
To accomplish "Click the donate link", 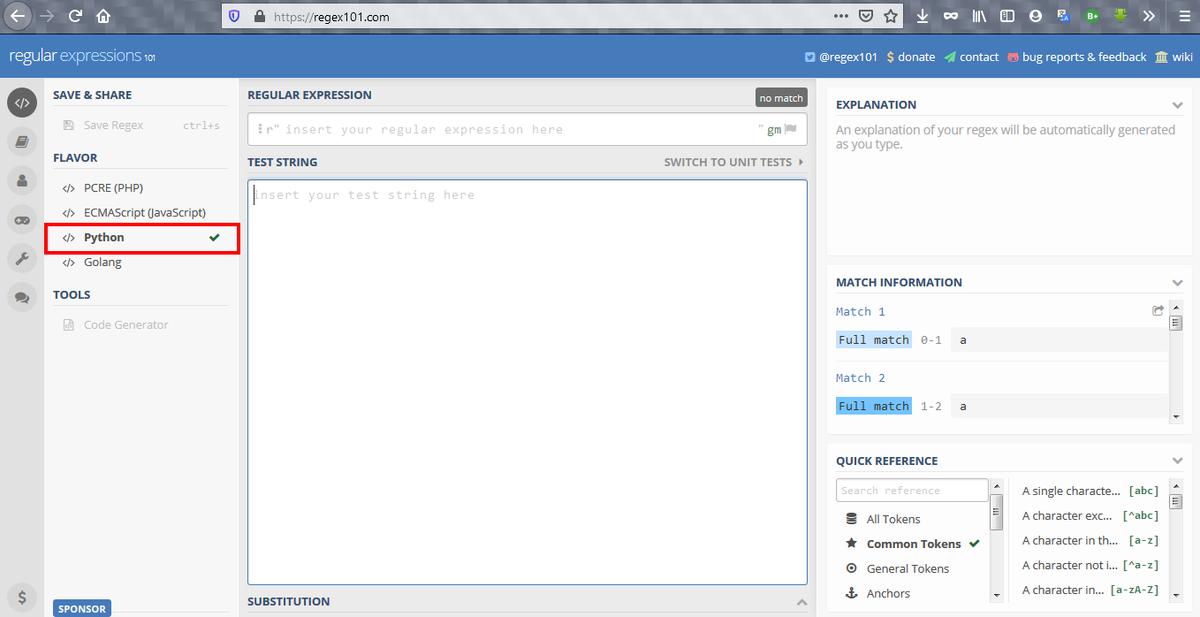I will 910,57.
